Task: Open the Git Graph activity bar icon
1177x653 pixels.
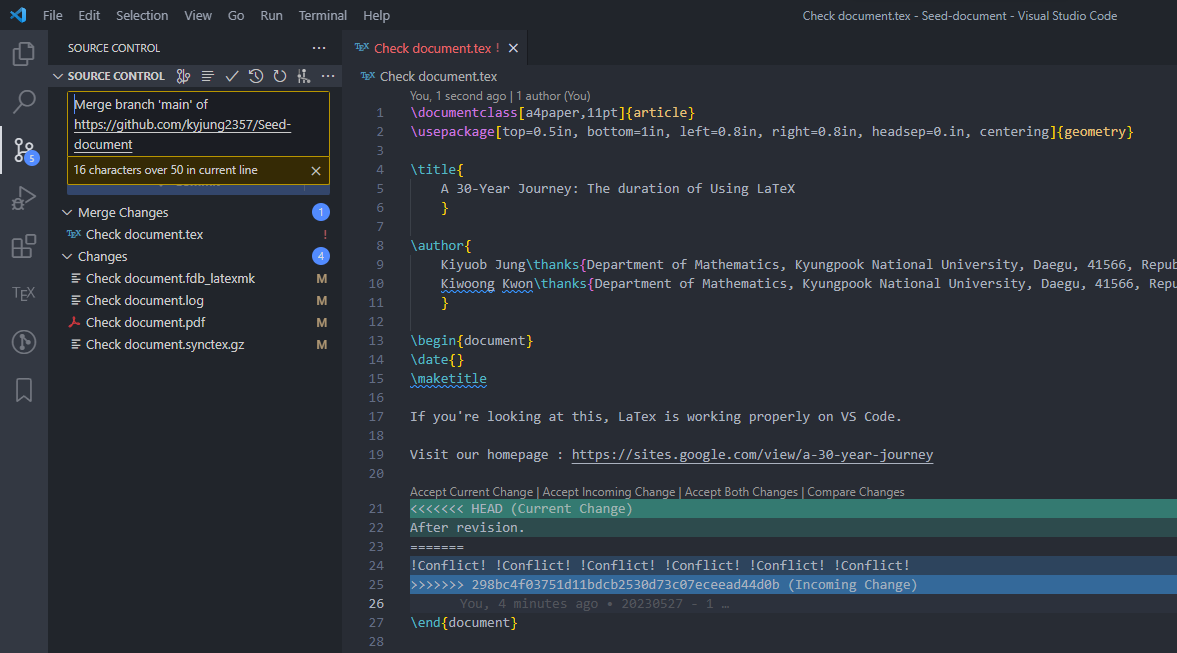Action: tap(24, 342)
